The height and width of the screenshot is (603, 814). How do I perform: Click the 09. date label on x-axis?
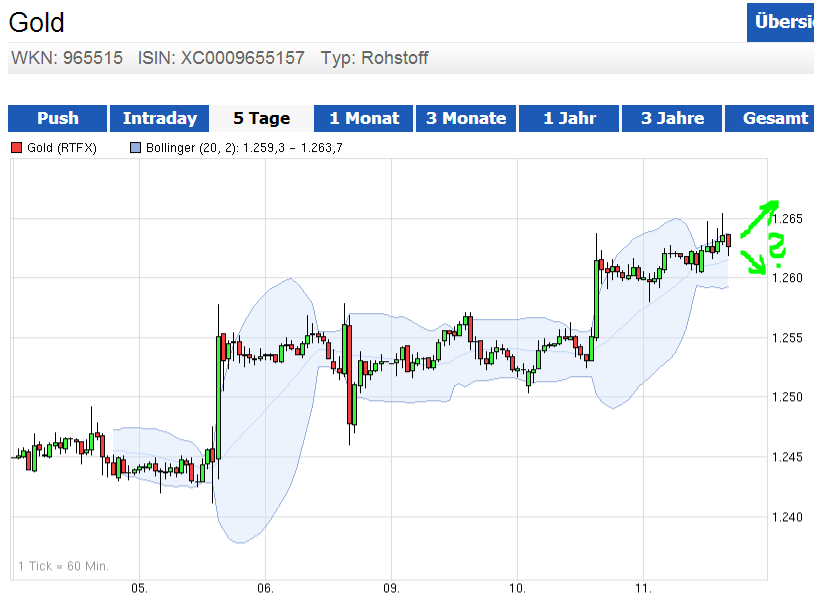tap(391, 587)
